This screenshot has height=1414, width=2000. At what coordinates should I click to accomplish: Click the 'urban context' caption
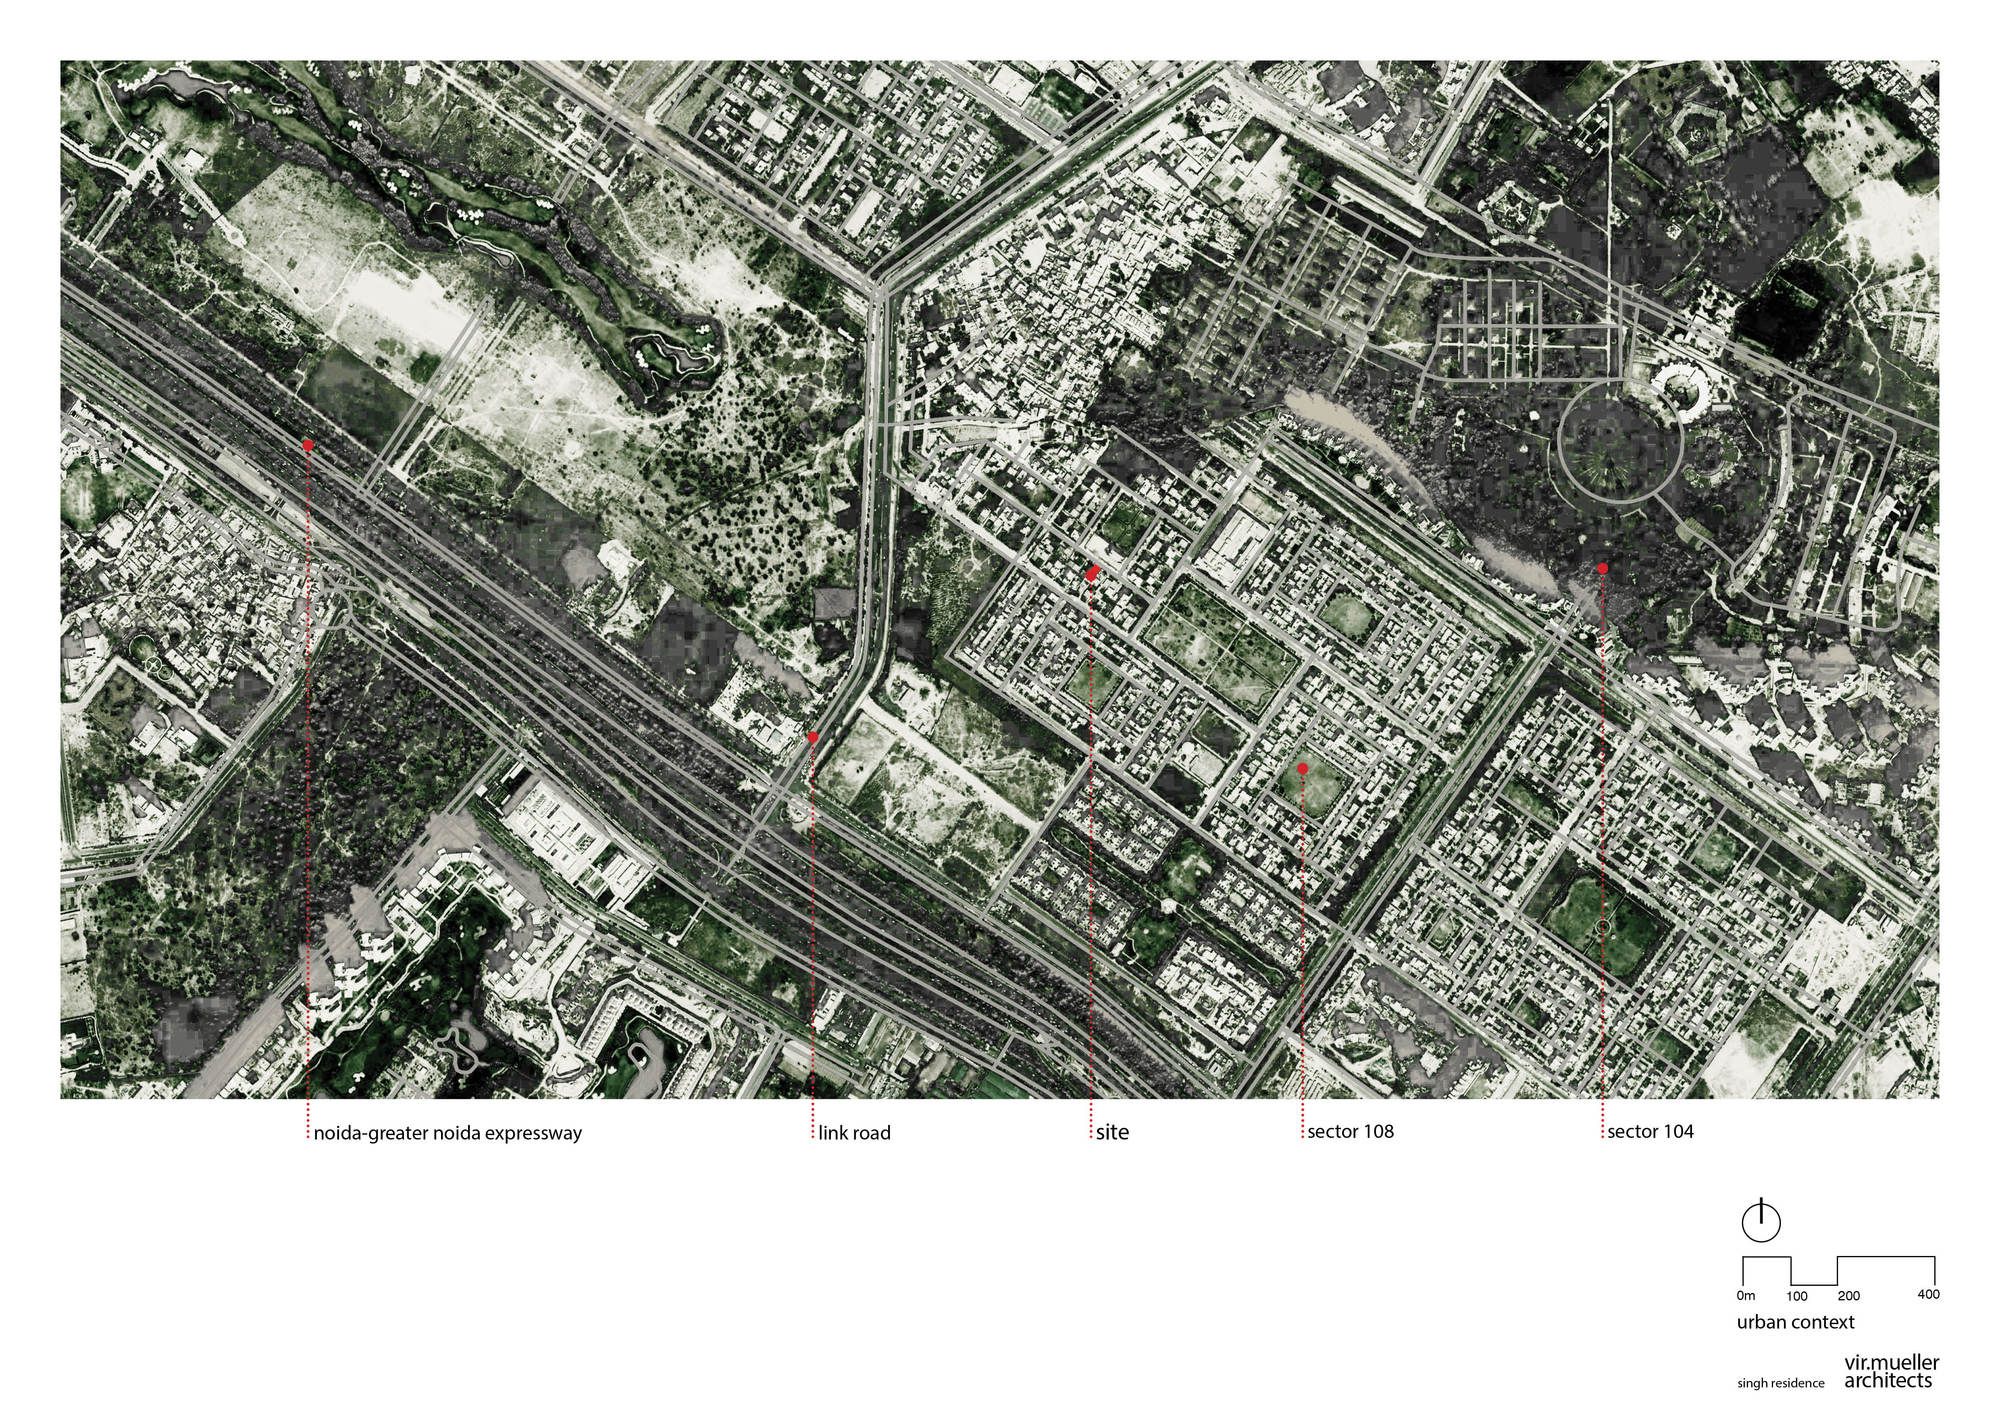coord(1795,1321)
